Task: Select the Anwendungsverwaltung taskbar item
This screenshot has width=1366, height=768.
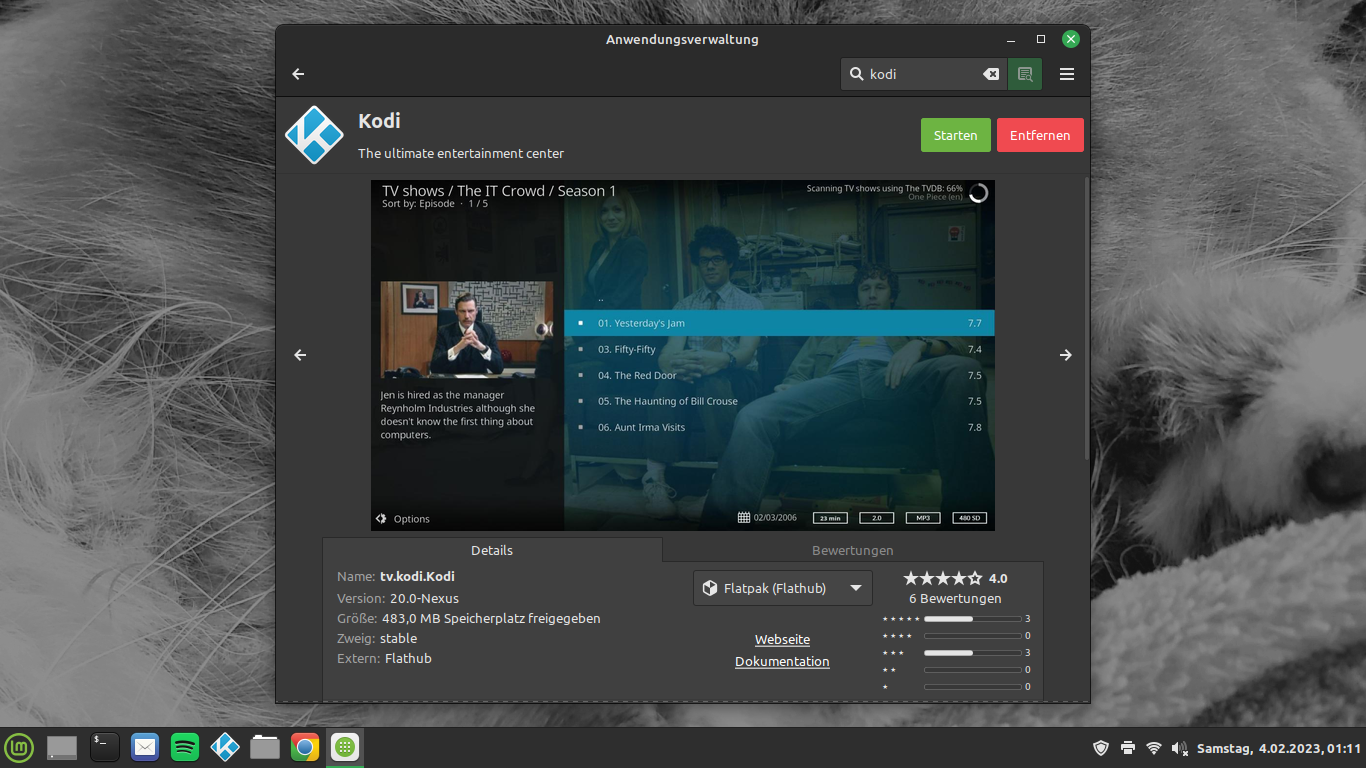Action: click(x=345, y=747)
